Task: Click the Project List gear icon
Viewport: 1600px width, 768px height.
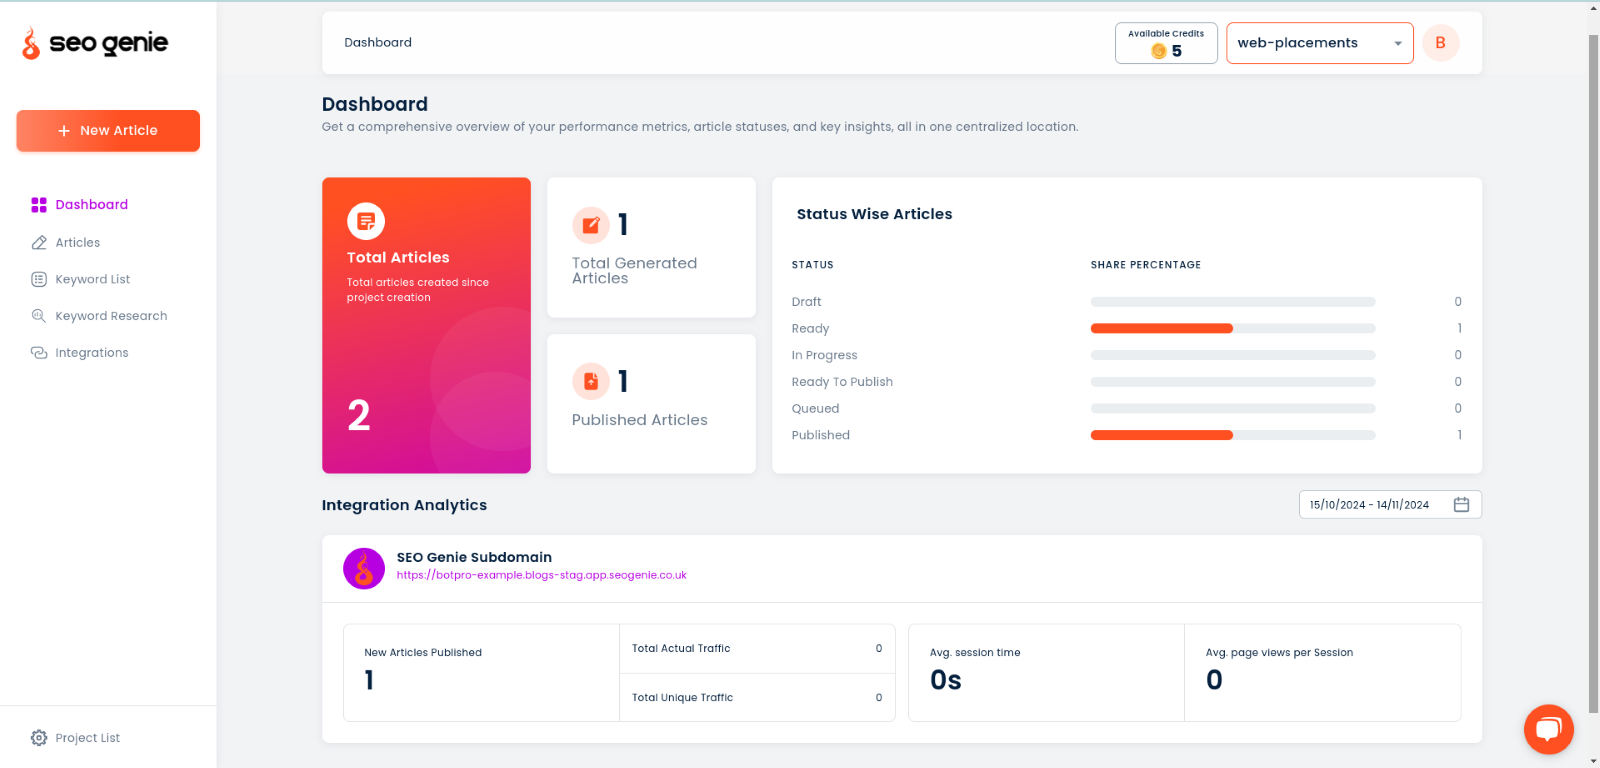Action: tap(39, 738)
